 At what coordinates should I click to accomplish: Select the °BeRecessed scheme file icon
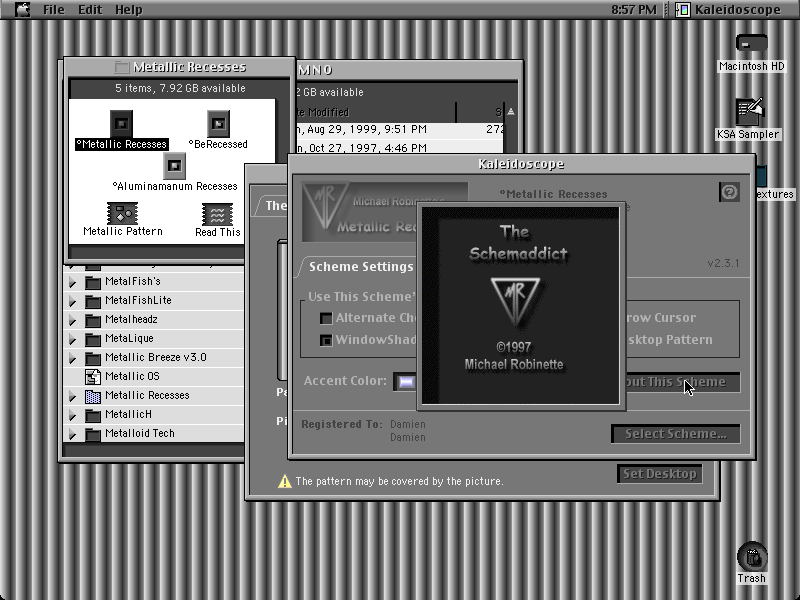(x=218, y=123)
